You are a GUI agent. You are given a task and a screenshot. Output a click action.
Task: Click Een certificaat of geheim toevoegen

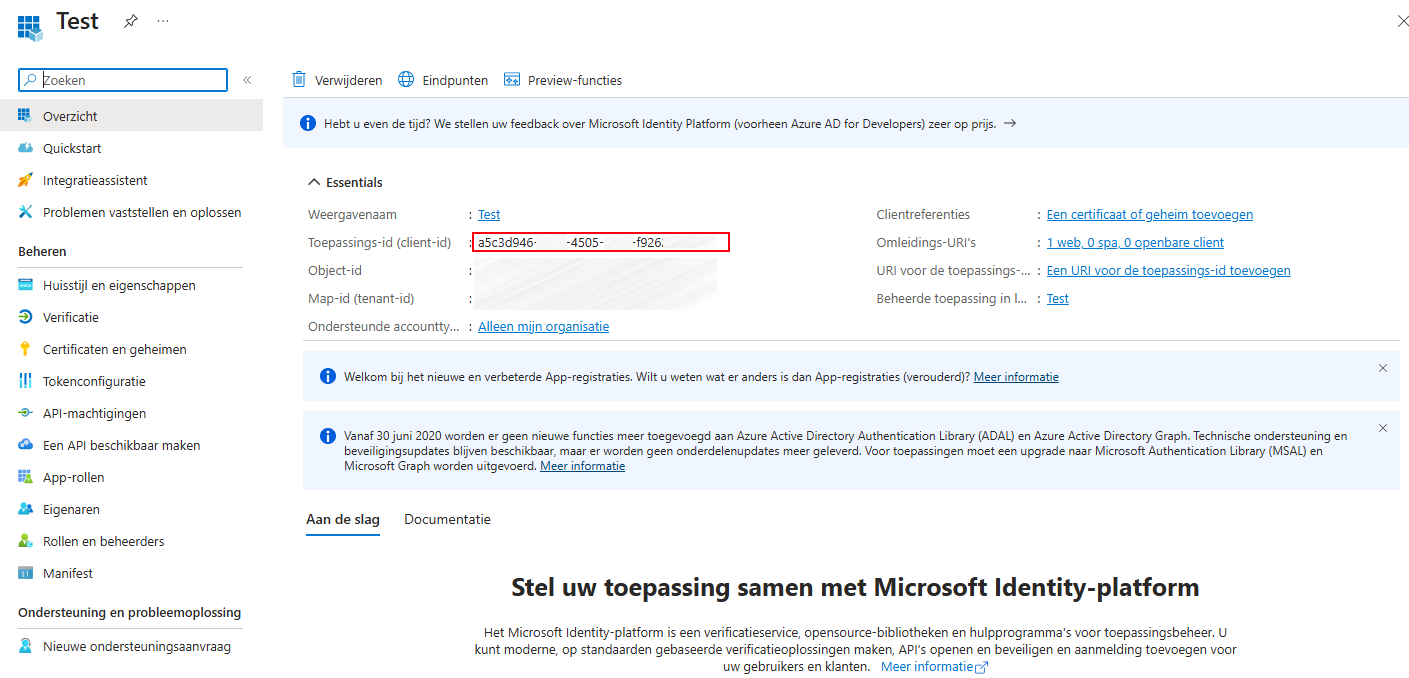tap(1150, 214)
